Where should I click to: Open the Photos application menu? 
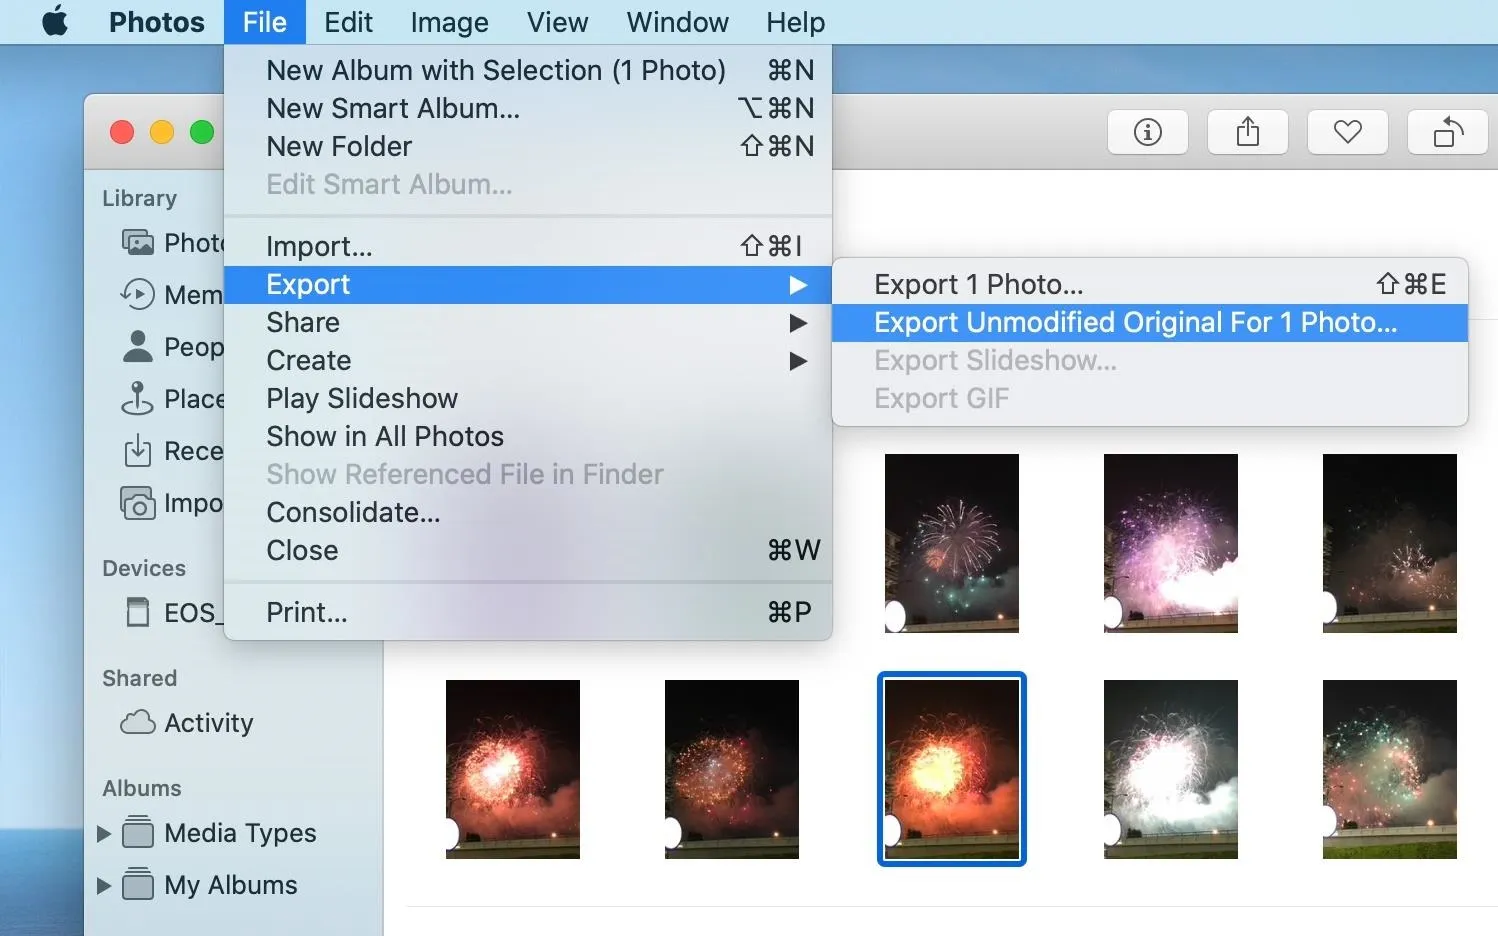tap(157, 22)
